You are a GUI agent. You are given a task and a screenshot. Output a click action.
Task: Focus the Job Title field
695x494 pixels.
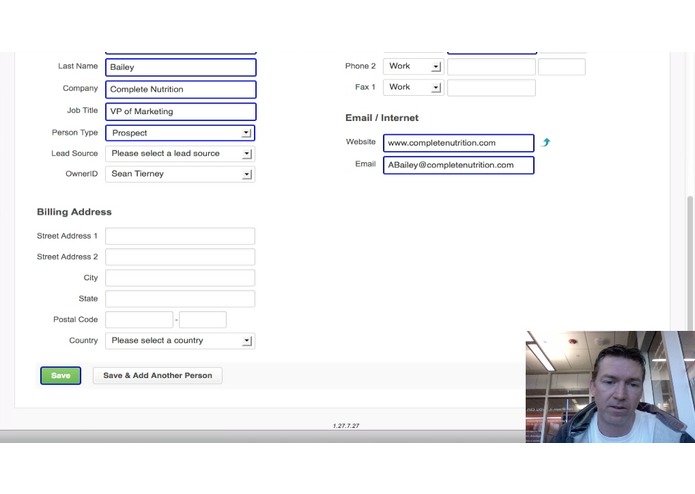click(x=181, y=112)
